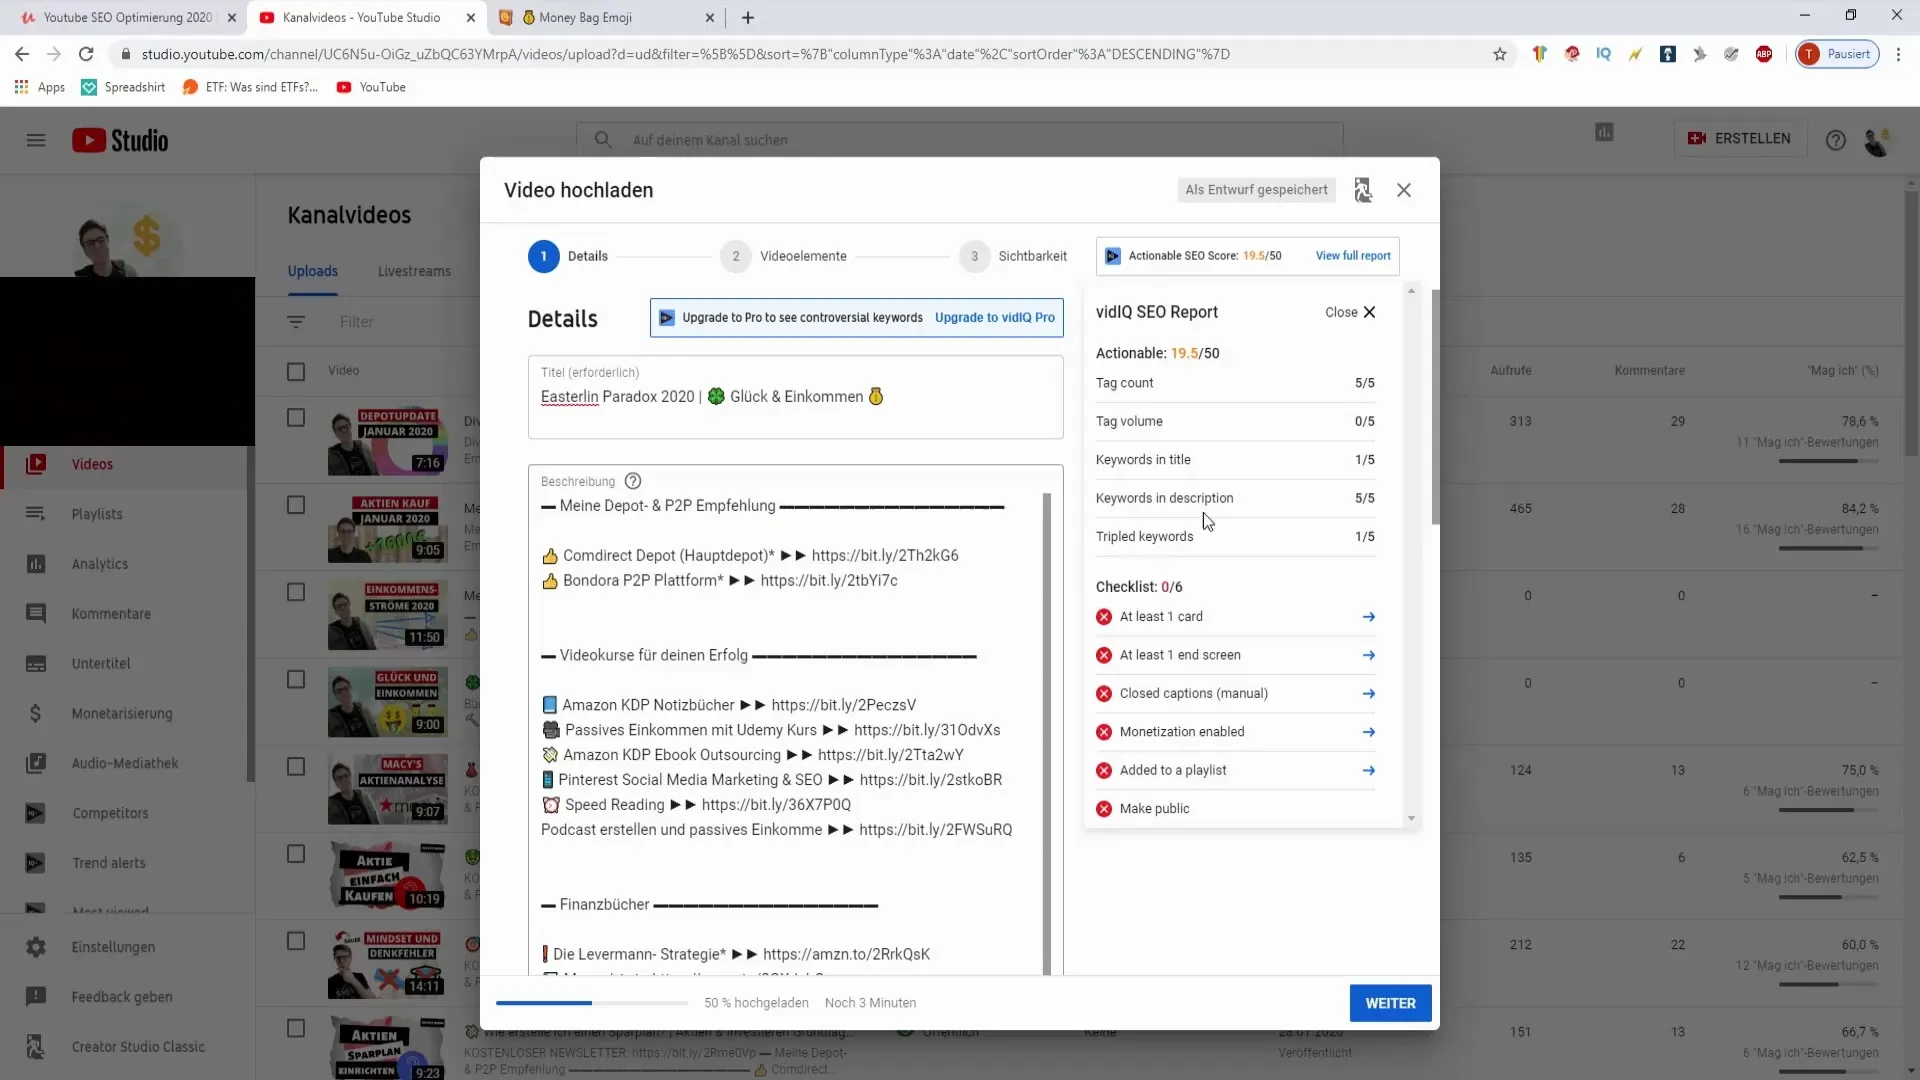Click the Auf deinem Kanal suchen search field

click(x=959, y=140)
